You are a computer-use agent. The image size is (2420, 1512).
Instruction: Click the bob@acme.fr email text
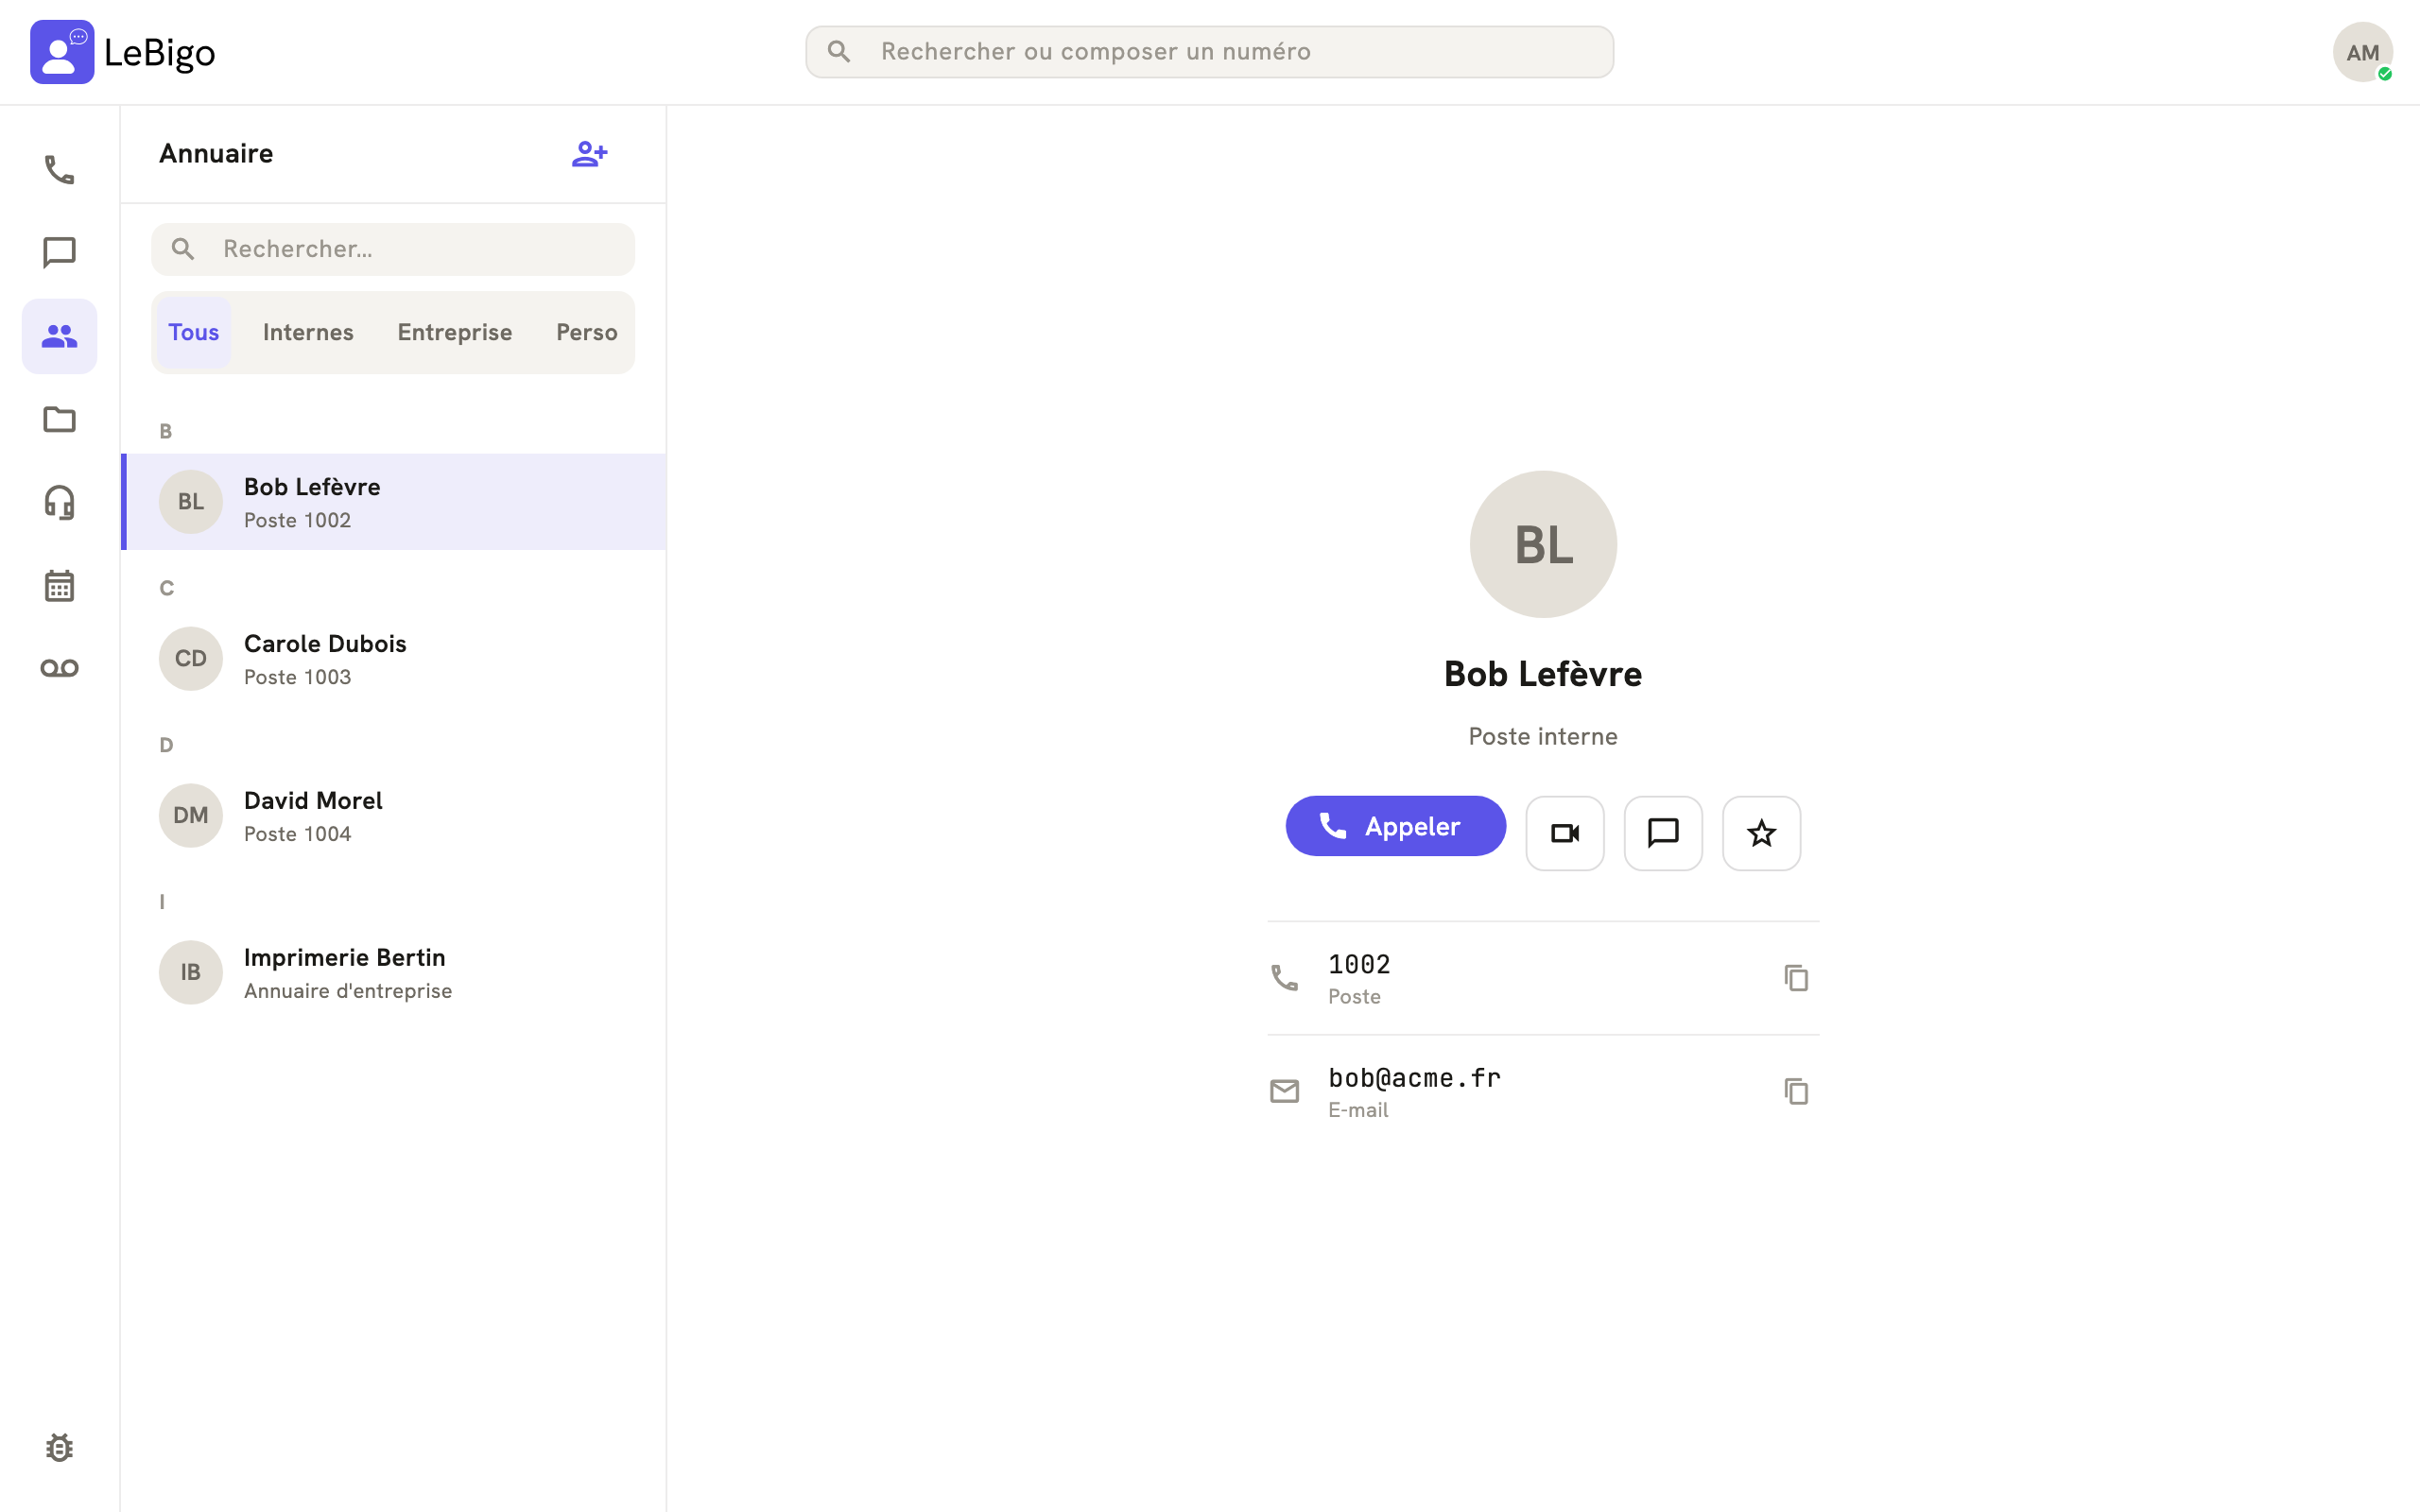coord(1414,1078)
